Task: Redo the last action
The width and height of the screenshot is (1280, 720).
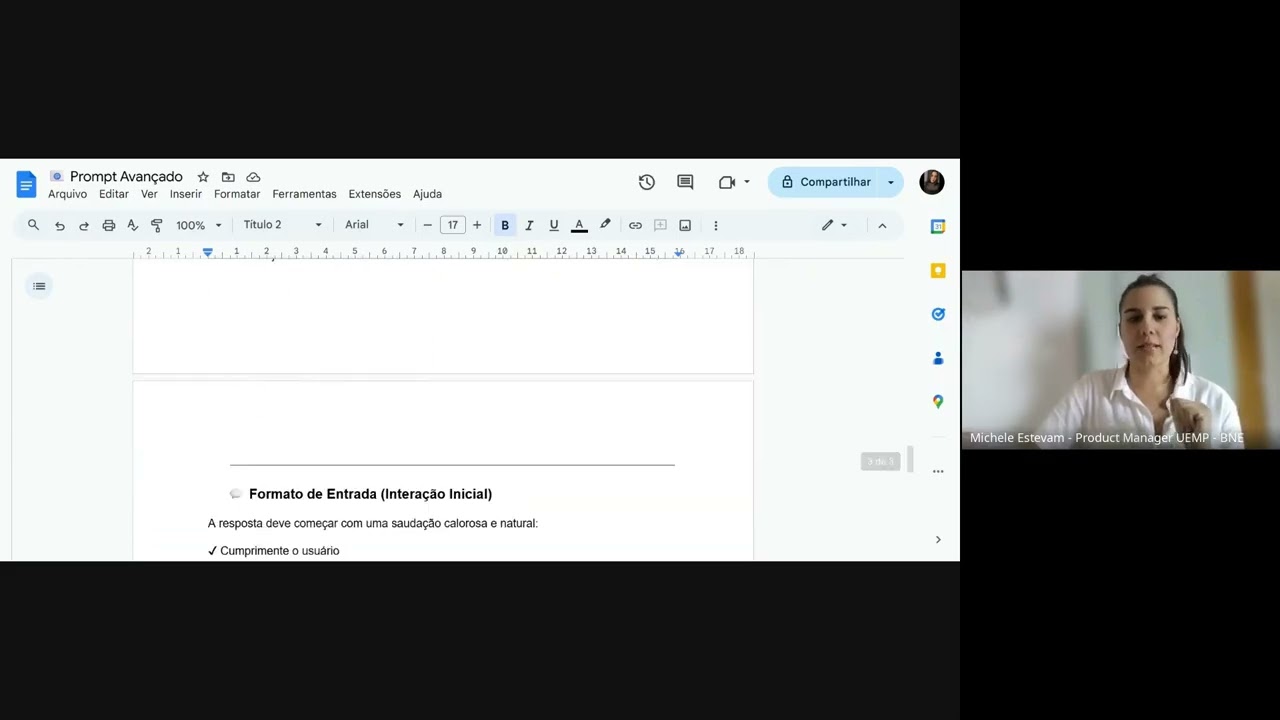Action: tap(84, 225)
